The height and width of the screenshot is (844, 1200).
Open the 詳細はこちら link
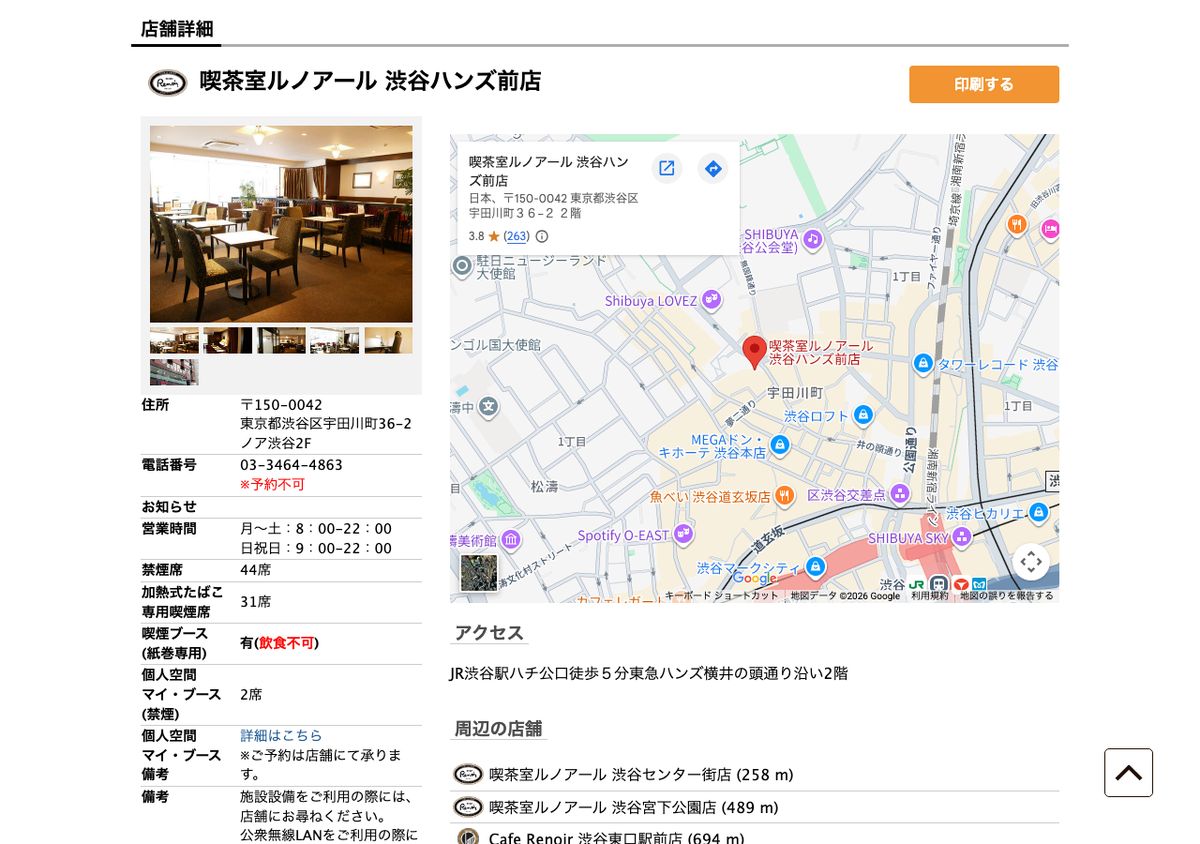(x=281, y=735)
